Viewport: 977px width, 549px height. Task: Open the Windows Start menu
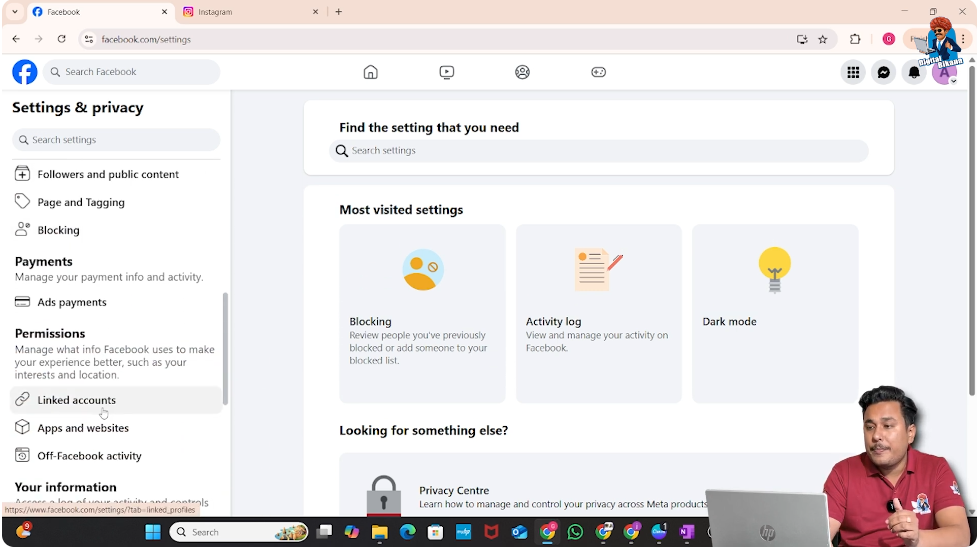(153, 532)
